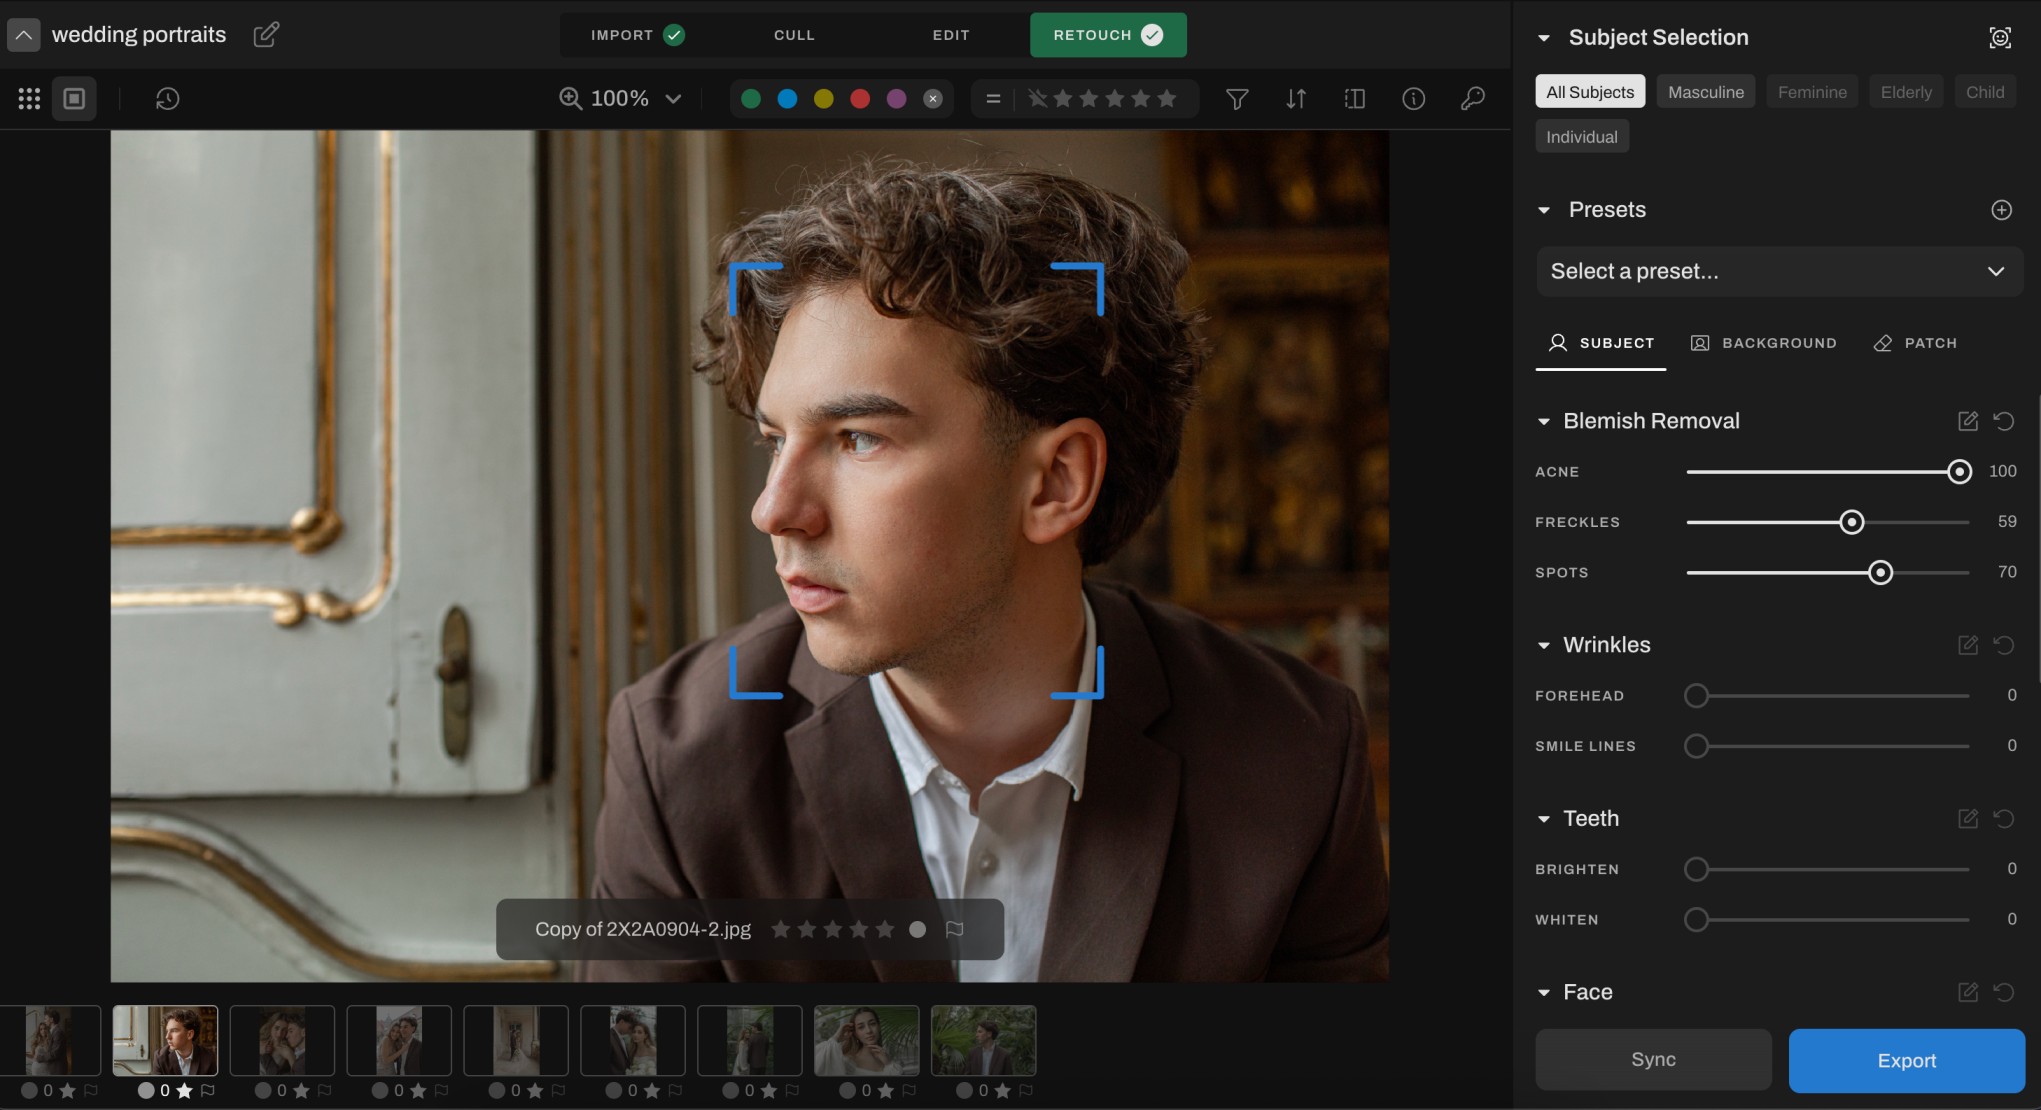Click the compare split view icon
The image size is (2041, 1110).
(1355, 99)
